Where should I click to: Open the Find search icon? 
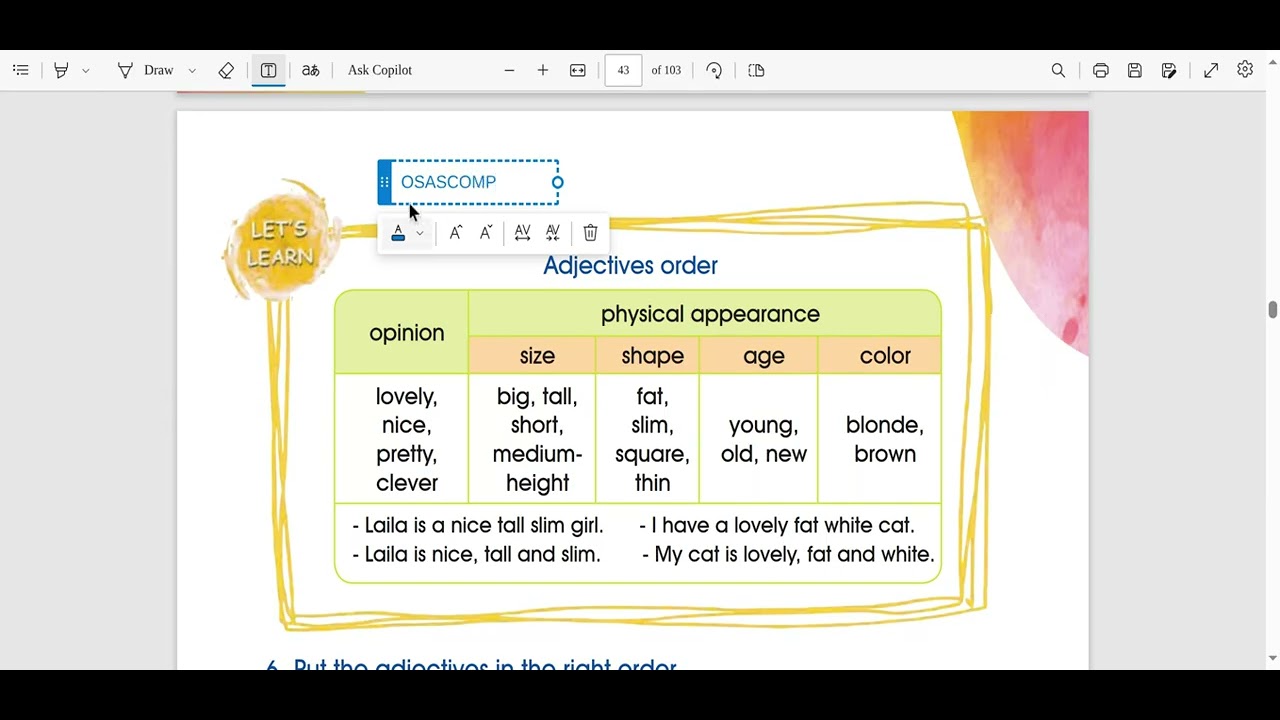1058,70
